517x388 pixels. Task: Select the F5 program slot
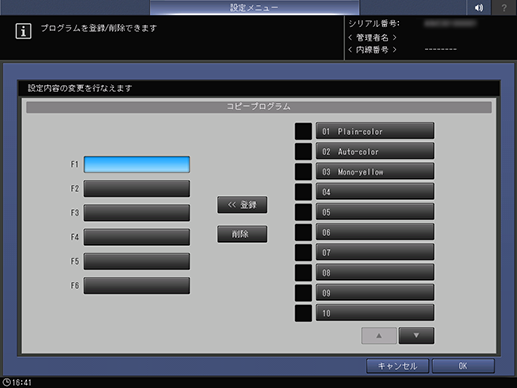pyautogui.click(x=137, y=261)
